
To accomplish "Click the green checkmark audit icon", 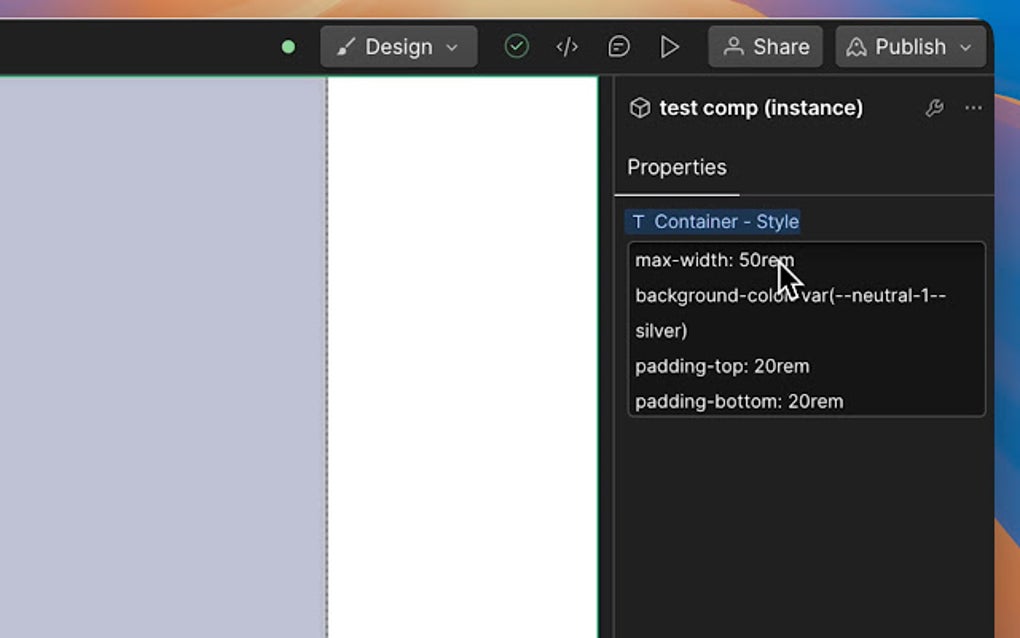I will (x=516, y=46).
